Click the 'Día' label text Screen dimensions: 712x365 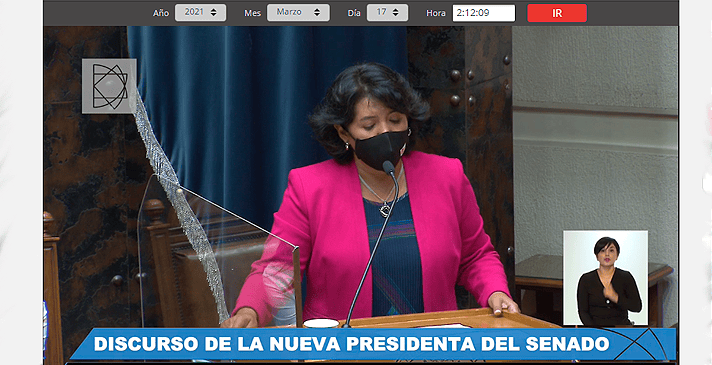354,13
